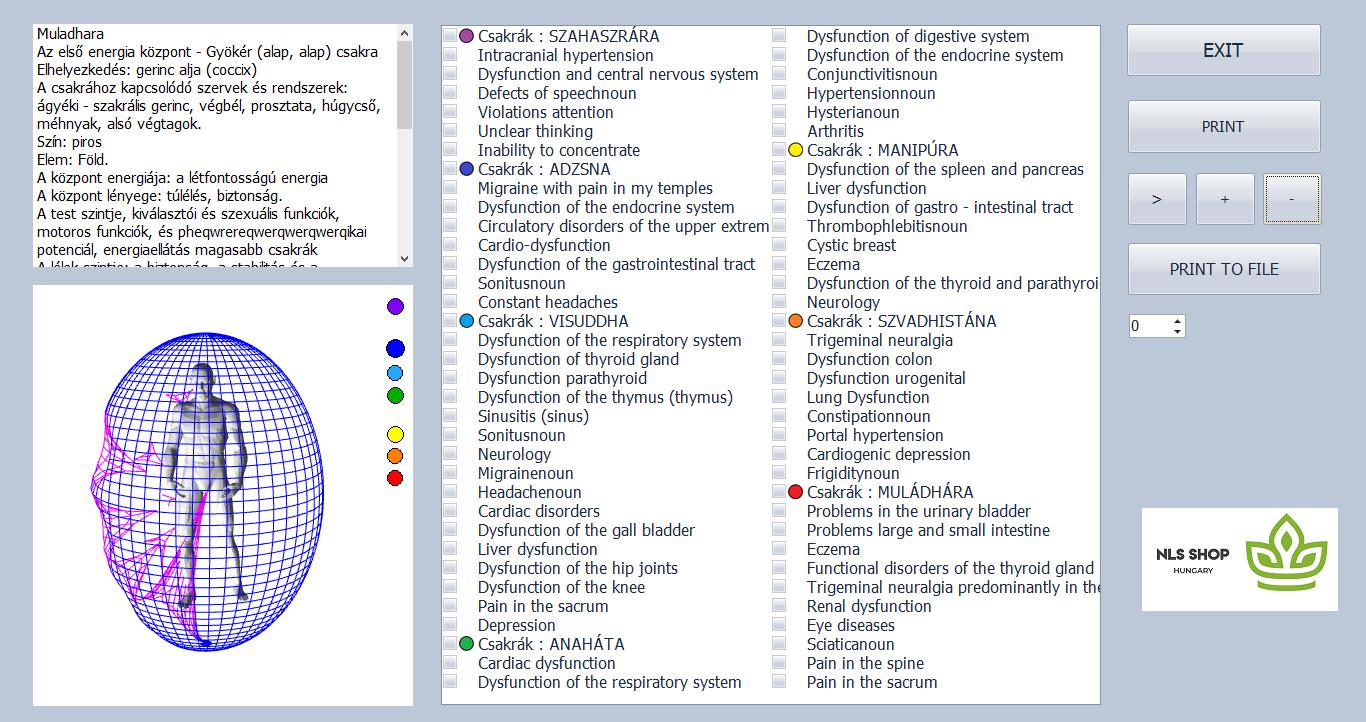Select the row Unclear thinking
This screenshot has width=1366, height=722.
pyautogui.click(x=535, y=131)
